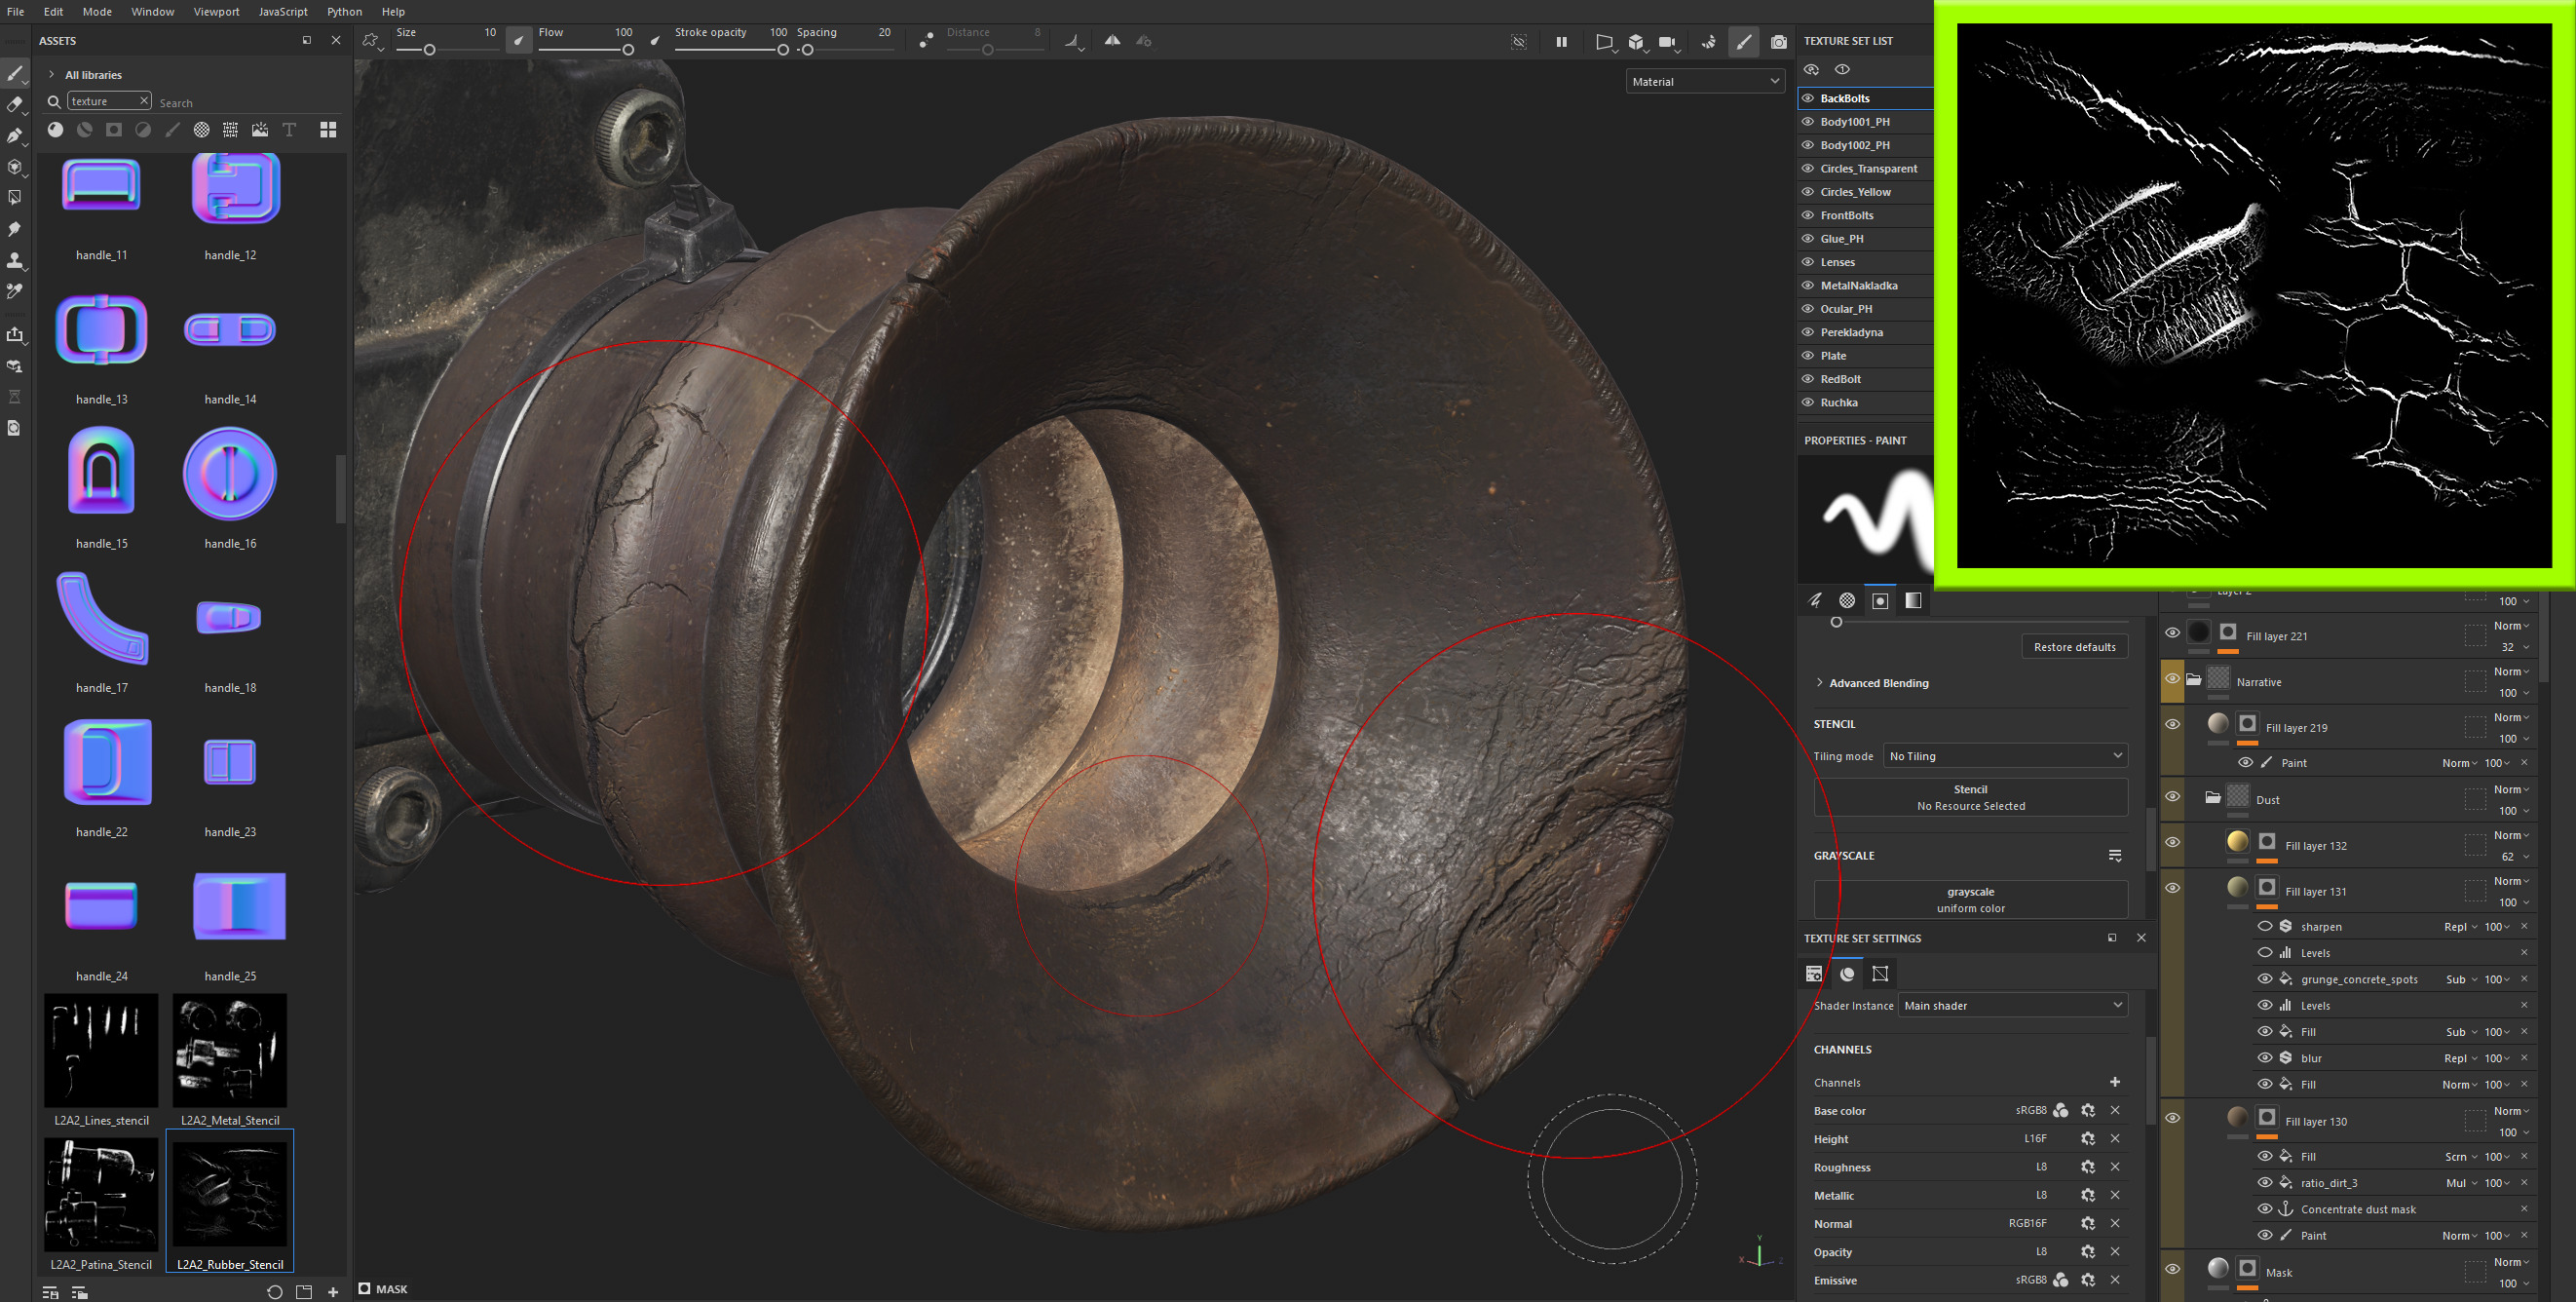This screenshot has height=1302, width=2576.
Task: Click the brush Size slider handle
Action: click(x=430, y=50)
